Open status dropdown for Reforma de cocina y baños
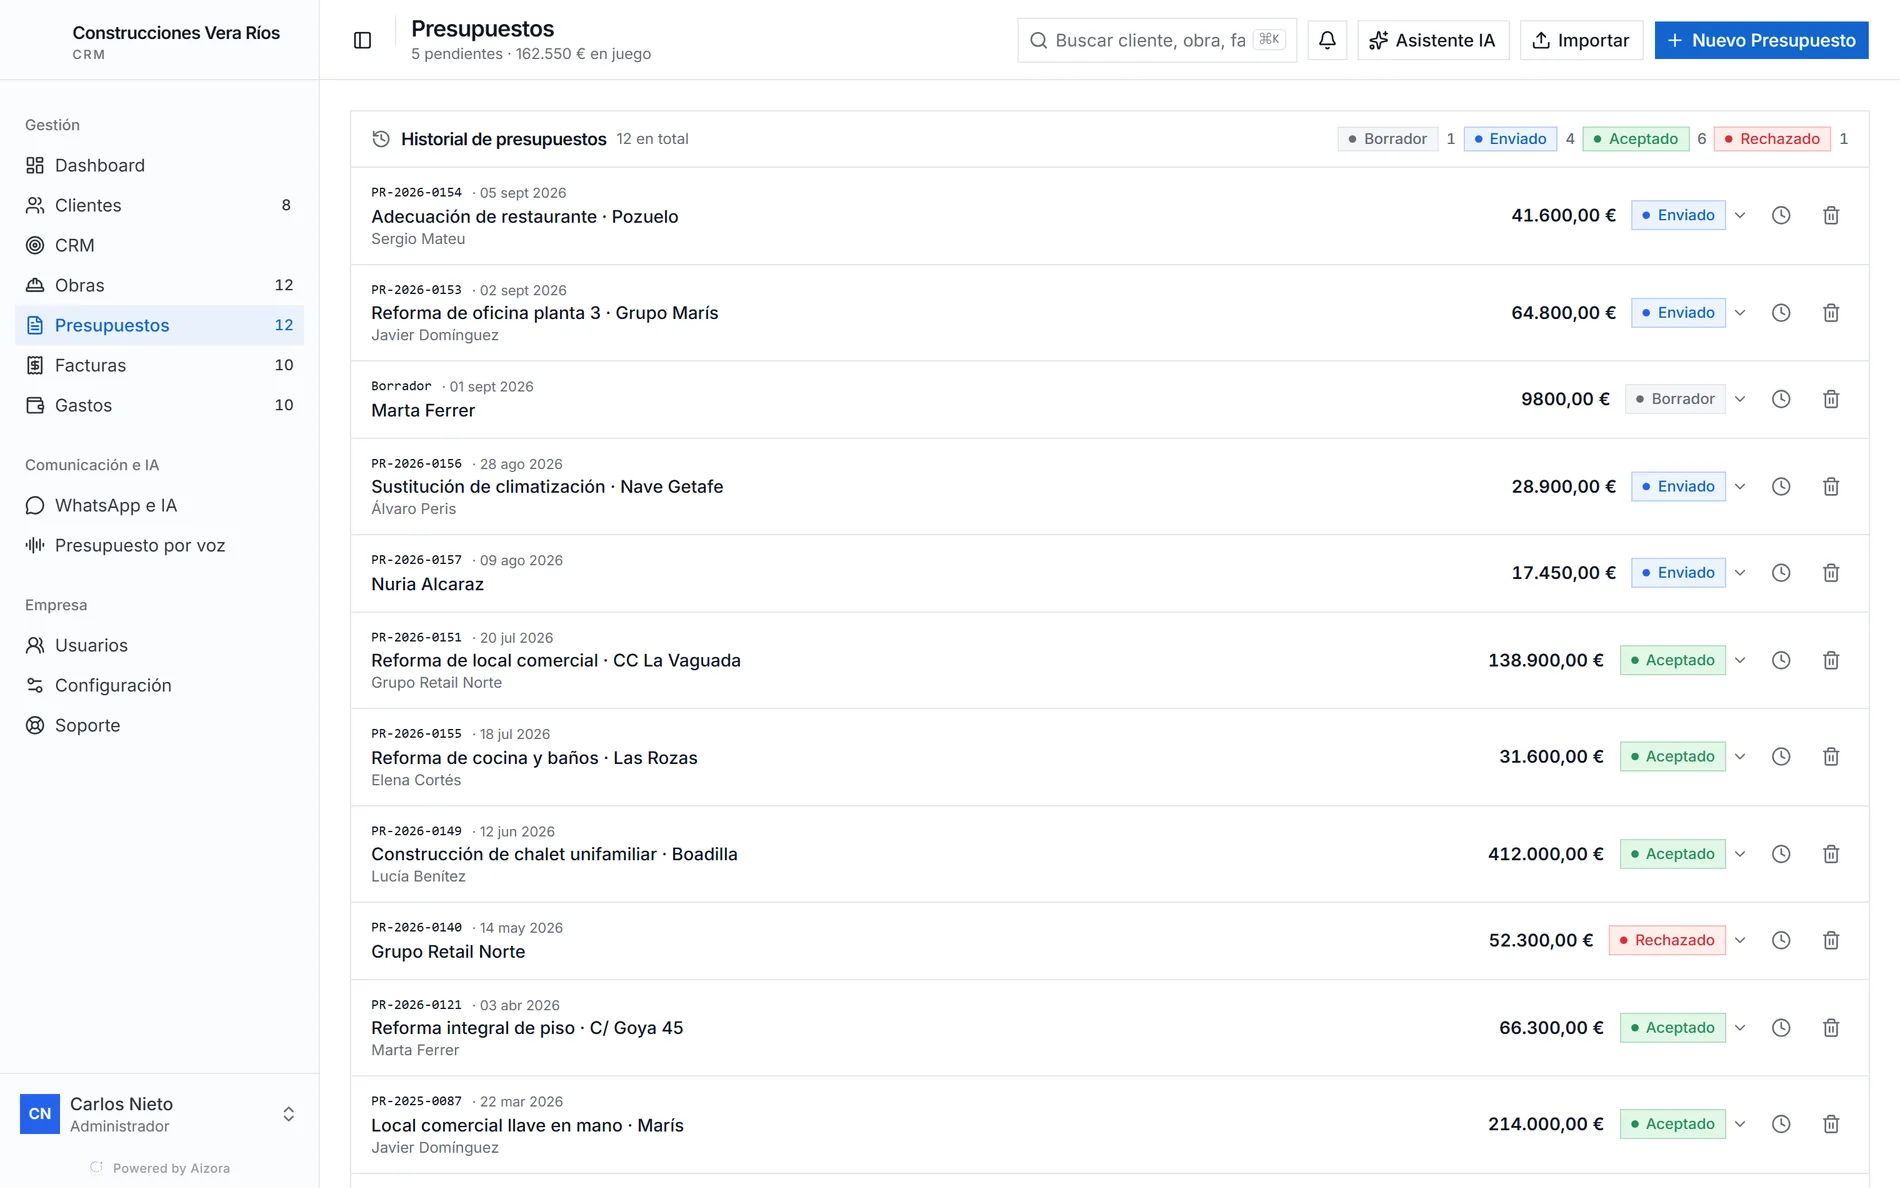1900x1188 pixels. point(1740,757)
